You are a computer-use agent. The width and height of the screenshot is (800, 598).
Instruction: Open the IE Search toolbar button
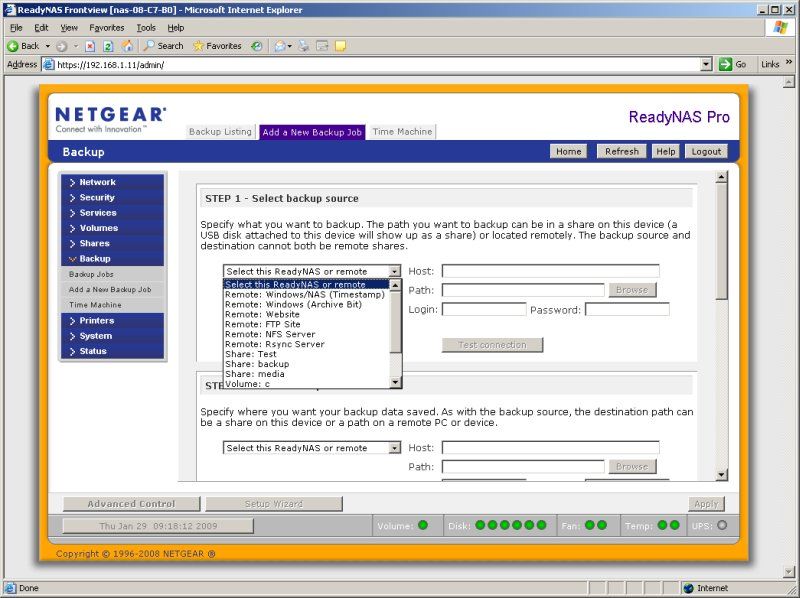(163, 46)
